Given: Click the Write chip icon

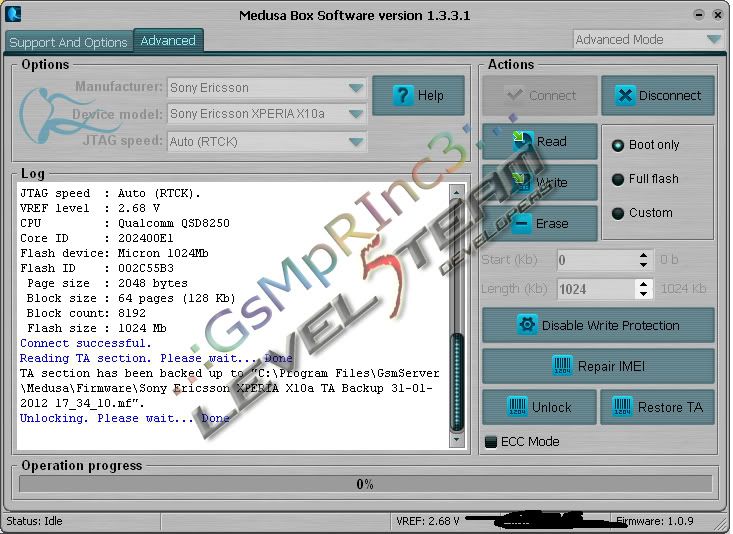Looking at the screenshot, I should [x=521, y=181].
